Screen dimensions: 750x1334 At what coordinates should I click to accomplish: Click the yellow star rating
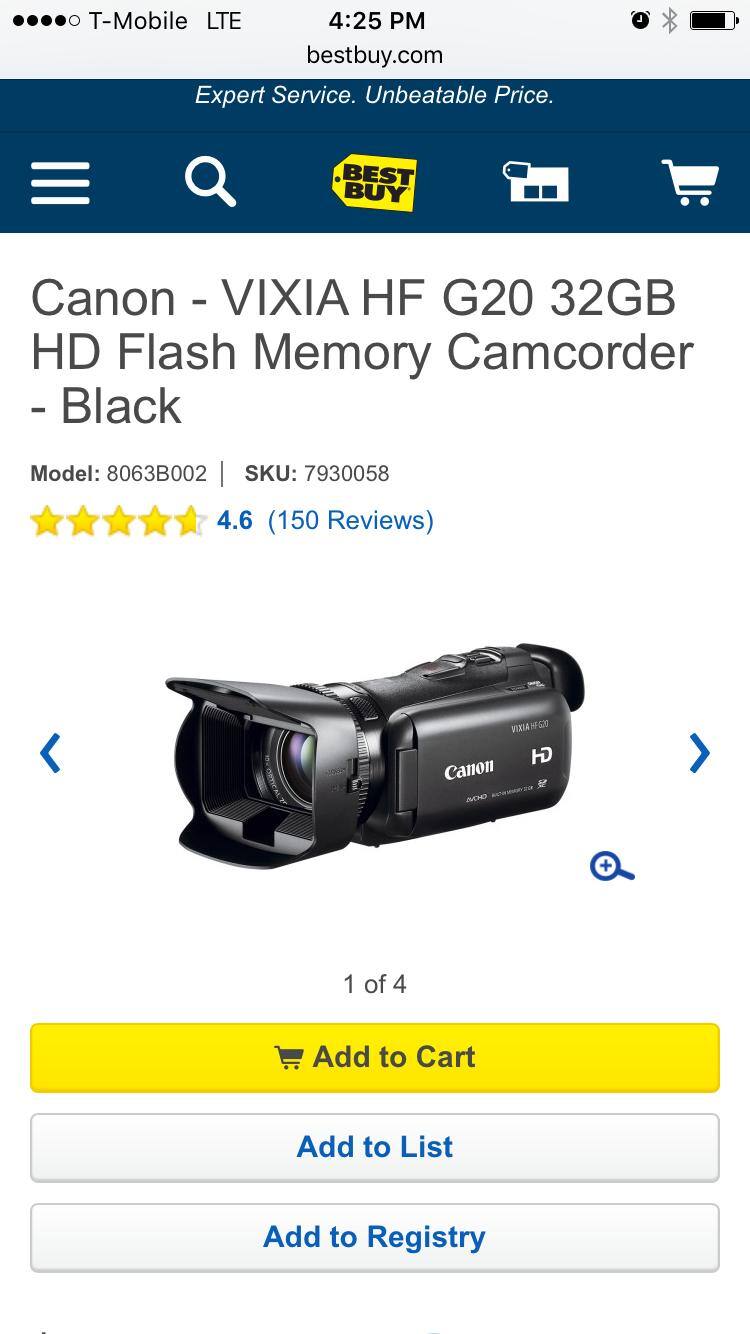(x=118, y=521)
